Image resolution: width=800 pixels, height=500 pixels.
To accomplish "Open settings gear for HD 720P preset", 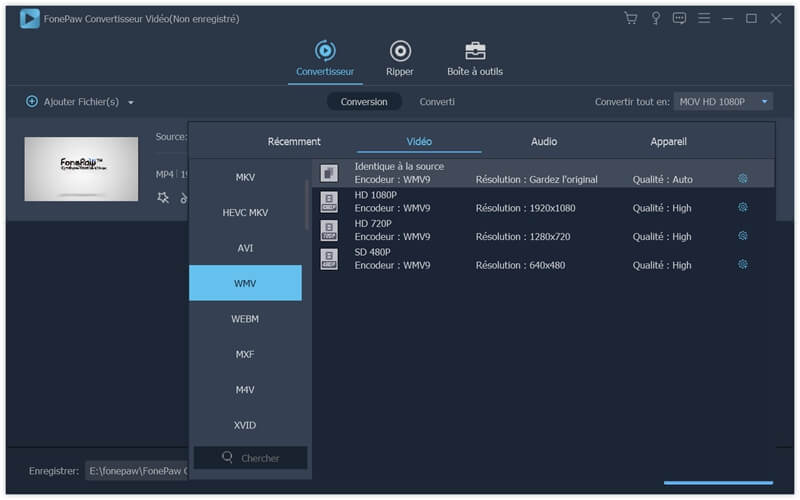I will (x=743, y=235).
